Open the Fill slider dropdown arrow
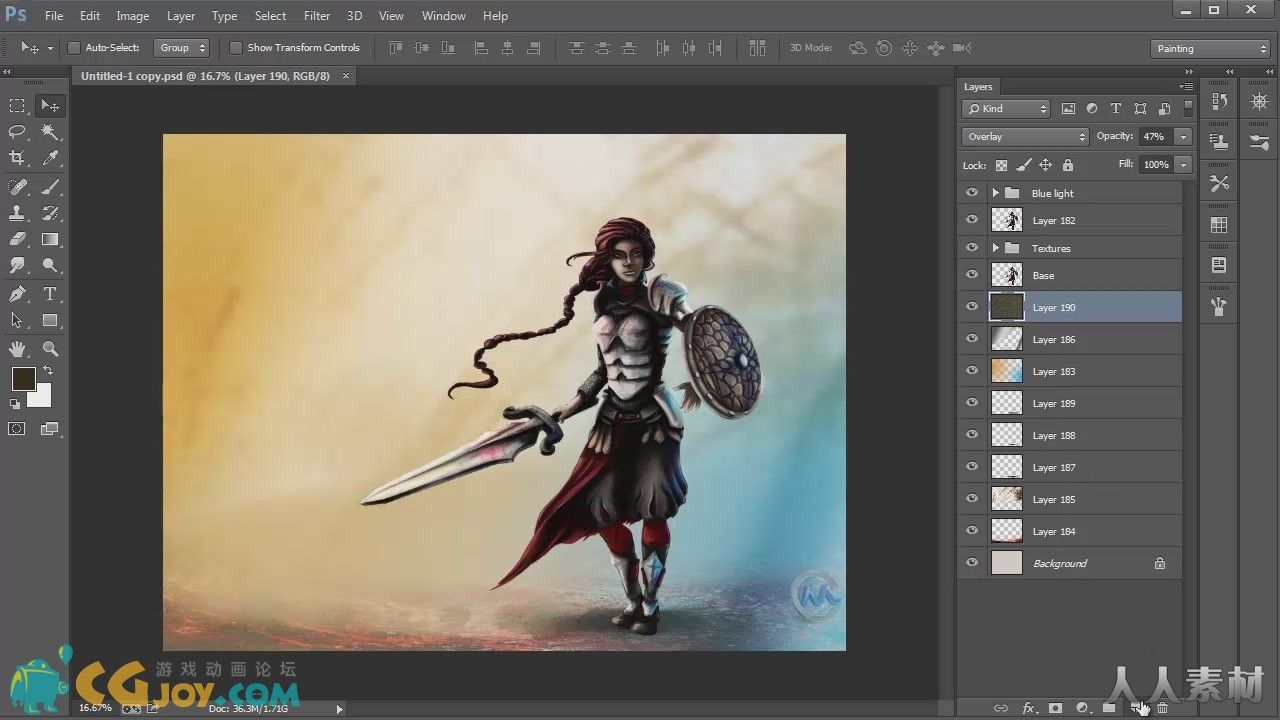This screenshot has height=720, width=1280. [1184, 165]
